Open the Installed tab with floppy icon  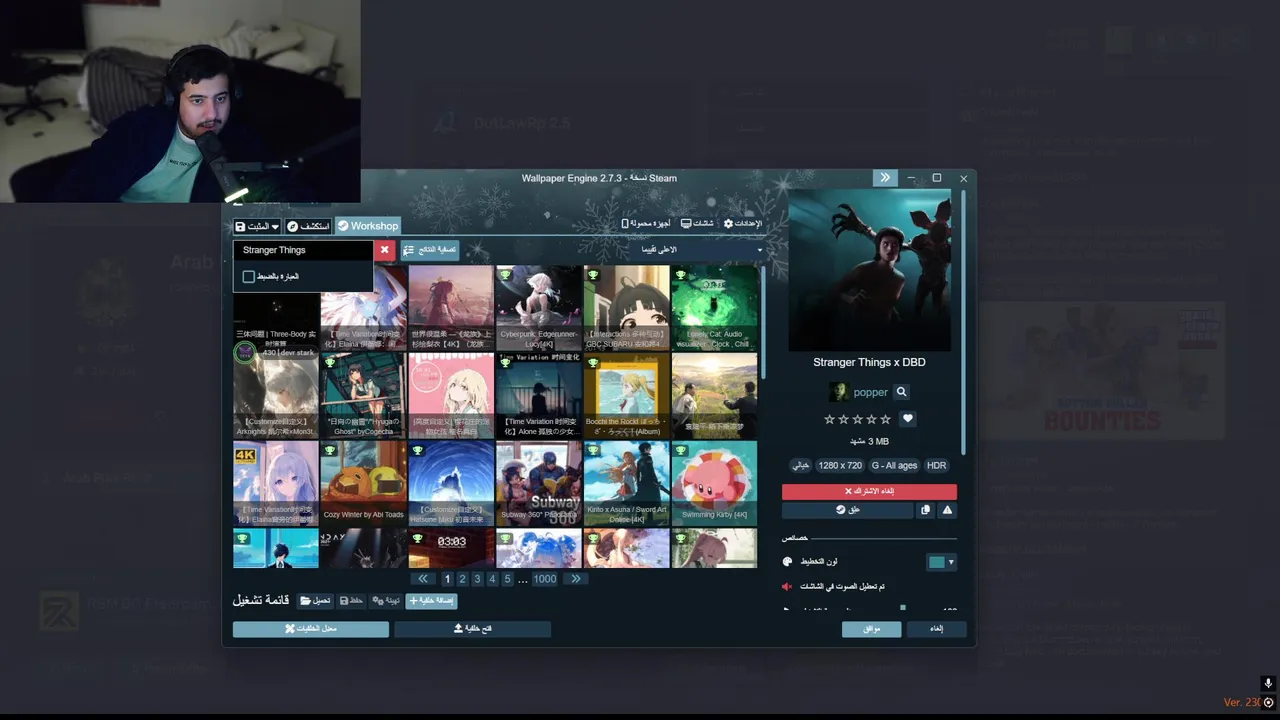[252, 227]
